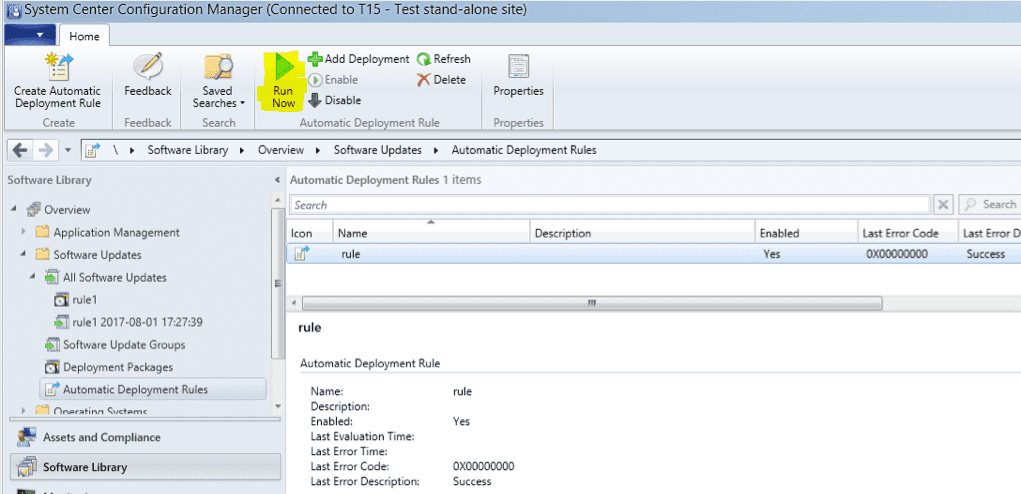Switch to Assets and Compliance workspace
1021x494 pixels.
(147, 437)
